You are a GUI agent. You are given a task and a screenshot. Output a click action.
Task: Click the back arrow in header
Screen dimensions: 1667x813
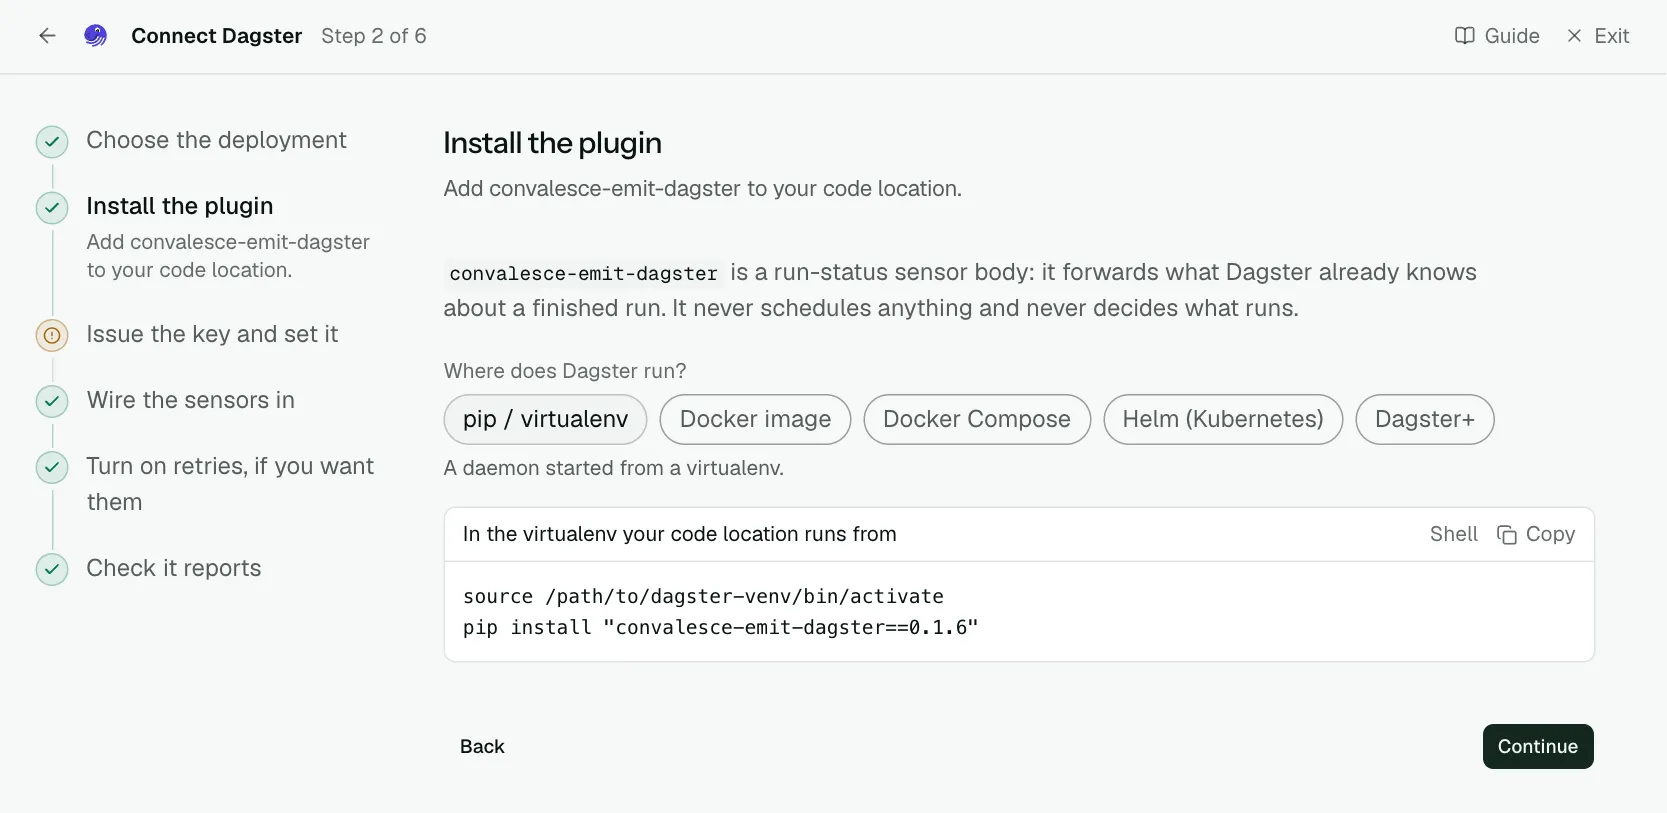47,36
